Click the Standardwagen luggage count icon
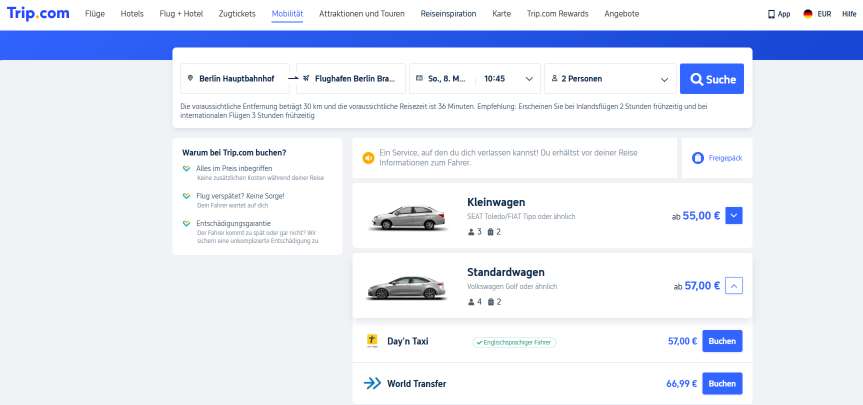 (x=490, y=302)
